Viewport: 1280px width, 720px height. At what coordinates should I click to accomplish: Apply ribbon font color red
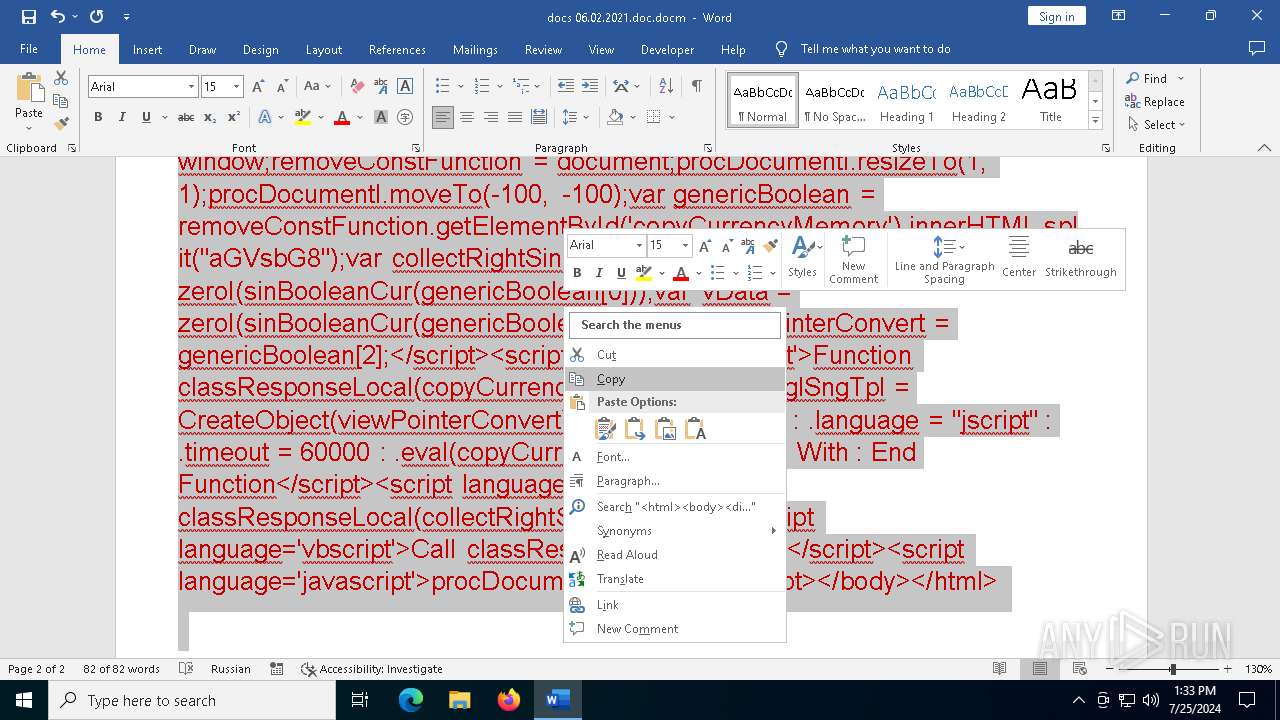coord(342,117)
